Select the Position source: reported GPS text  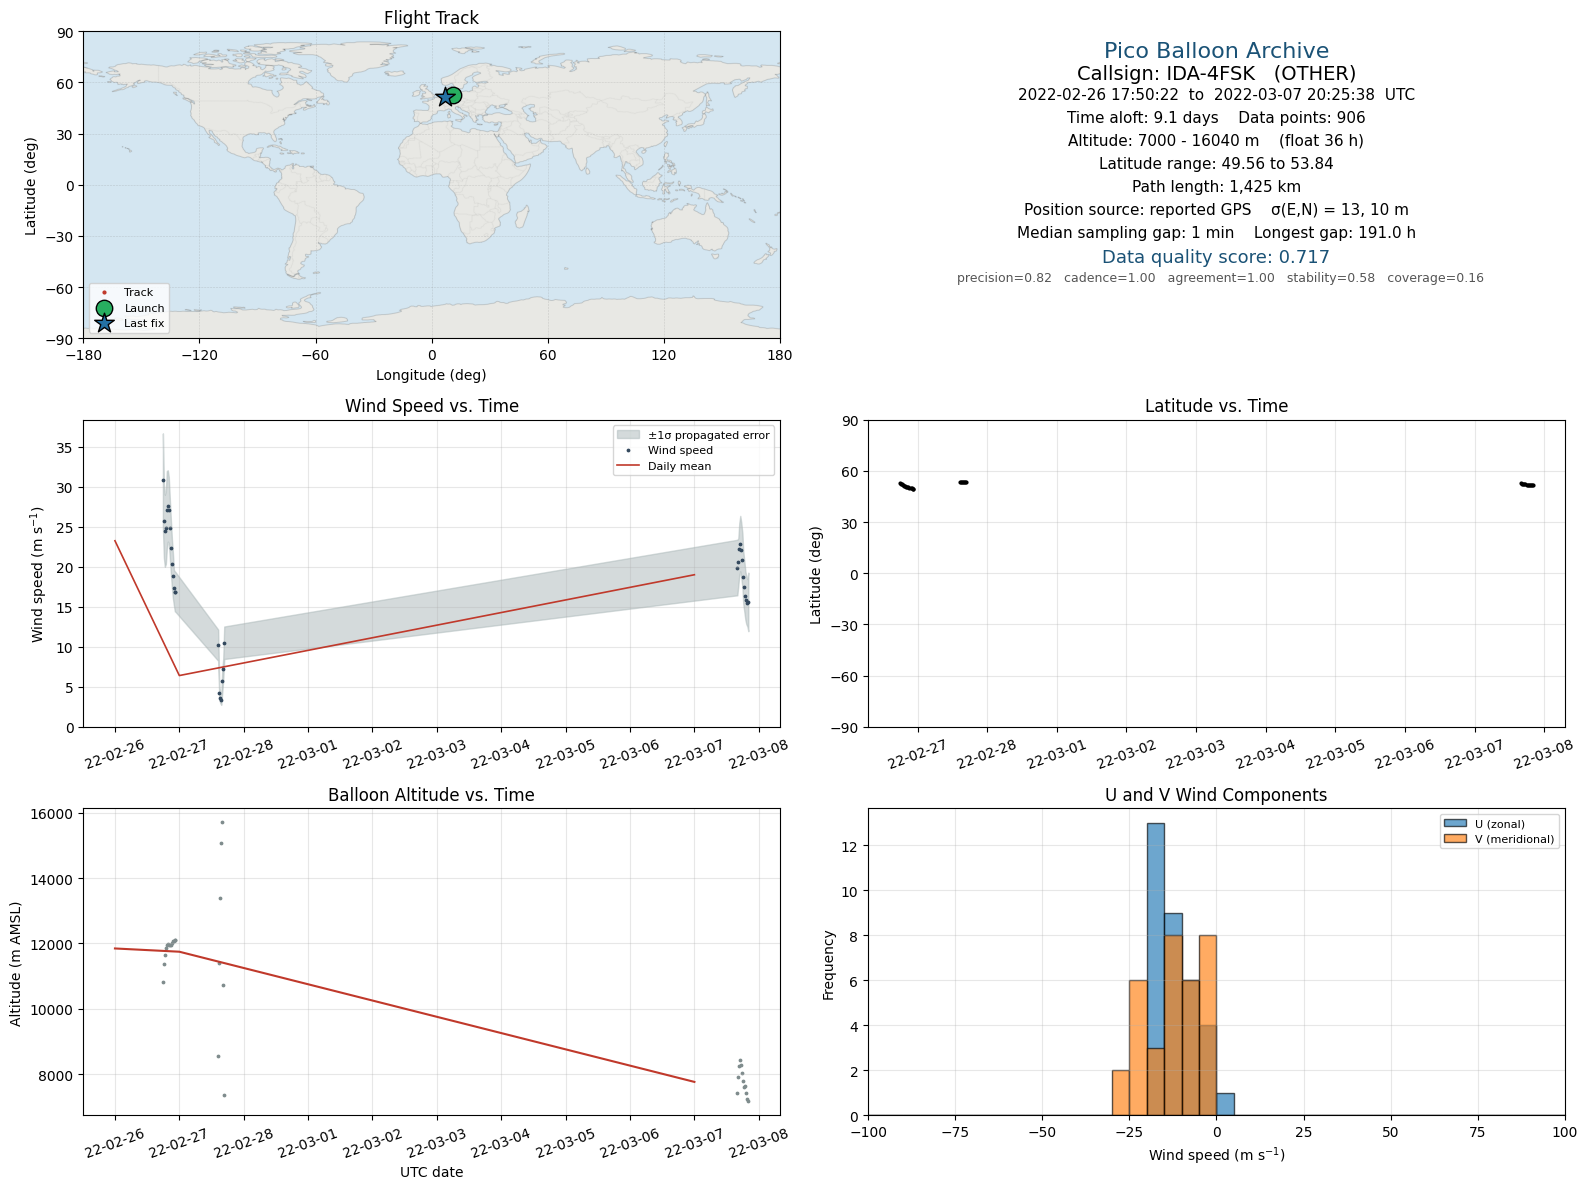[x=1137, y=210]
